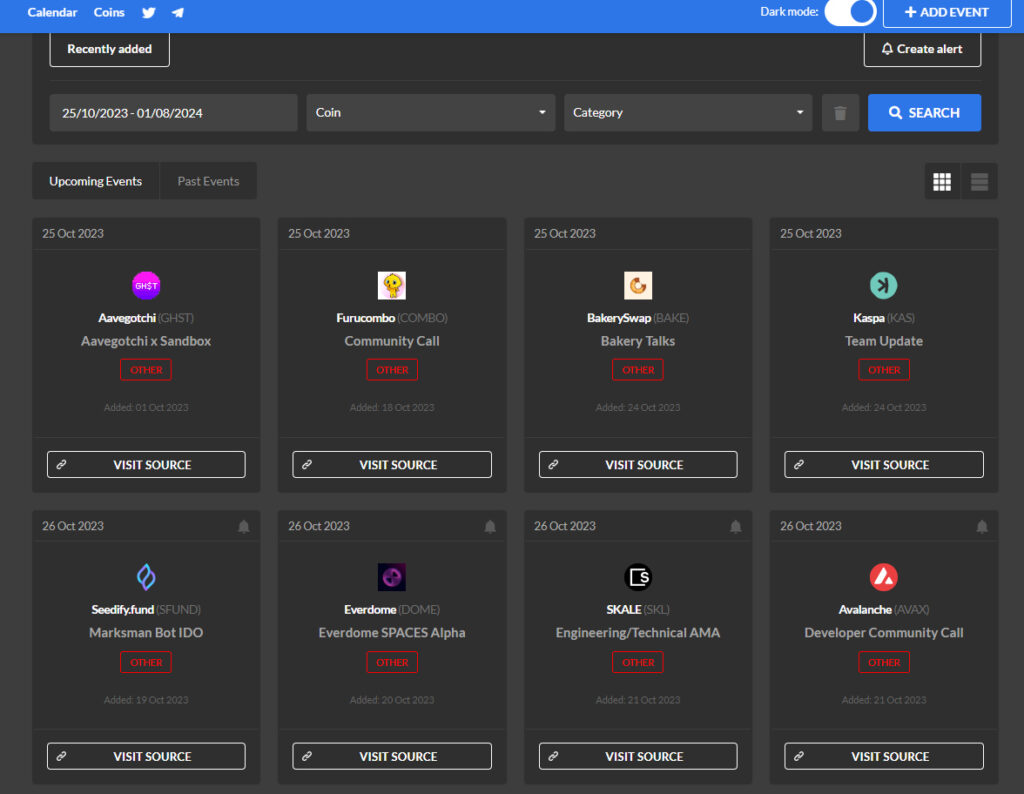
Task: Set alert bell on Seedify.fund event
Action: [244, 526]
